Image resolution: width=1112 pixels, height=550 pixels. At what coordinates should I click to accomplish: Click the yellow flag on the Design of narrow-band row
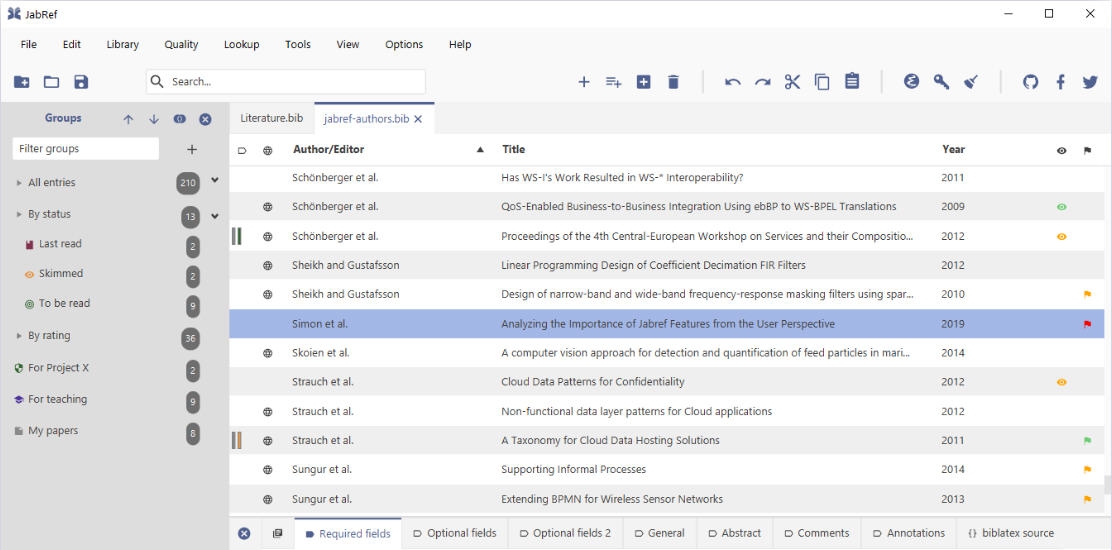(1087, 295)
